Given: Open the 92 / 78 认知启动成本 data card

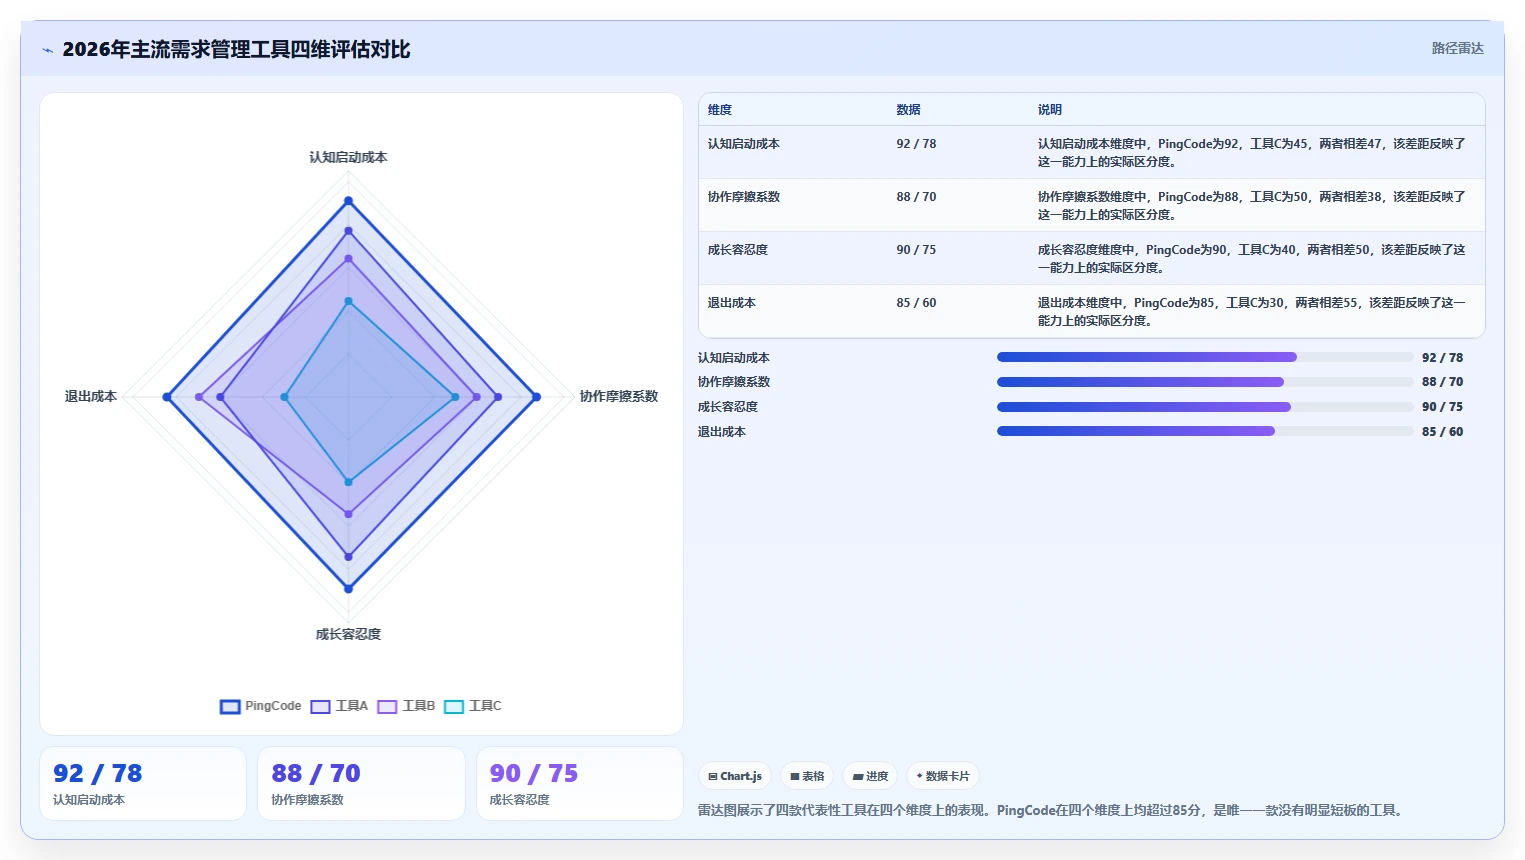Looking at the screenshot, I should (143, 784).
